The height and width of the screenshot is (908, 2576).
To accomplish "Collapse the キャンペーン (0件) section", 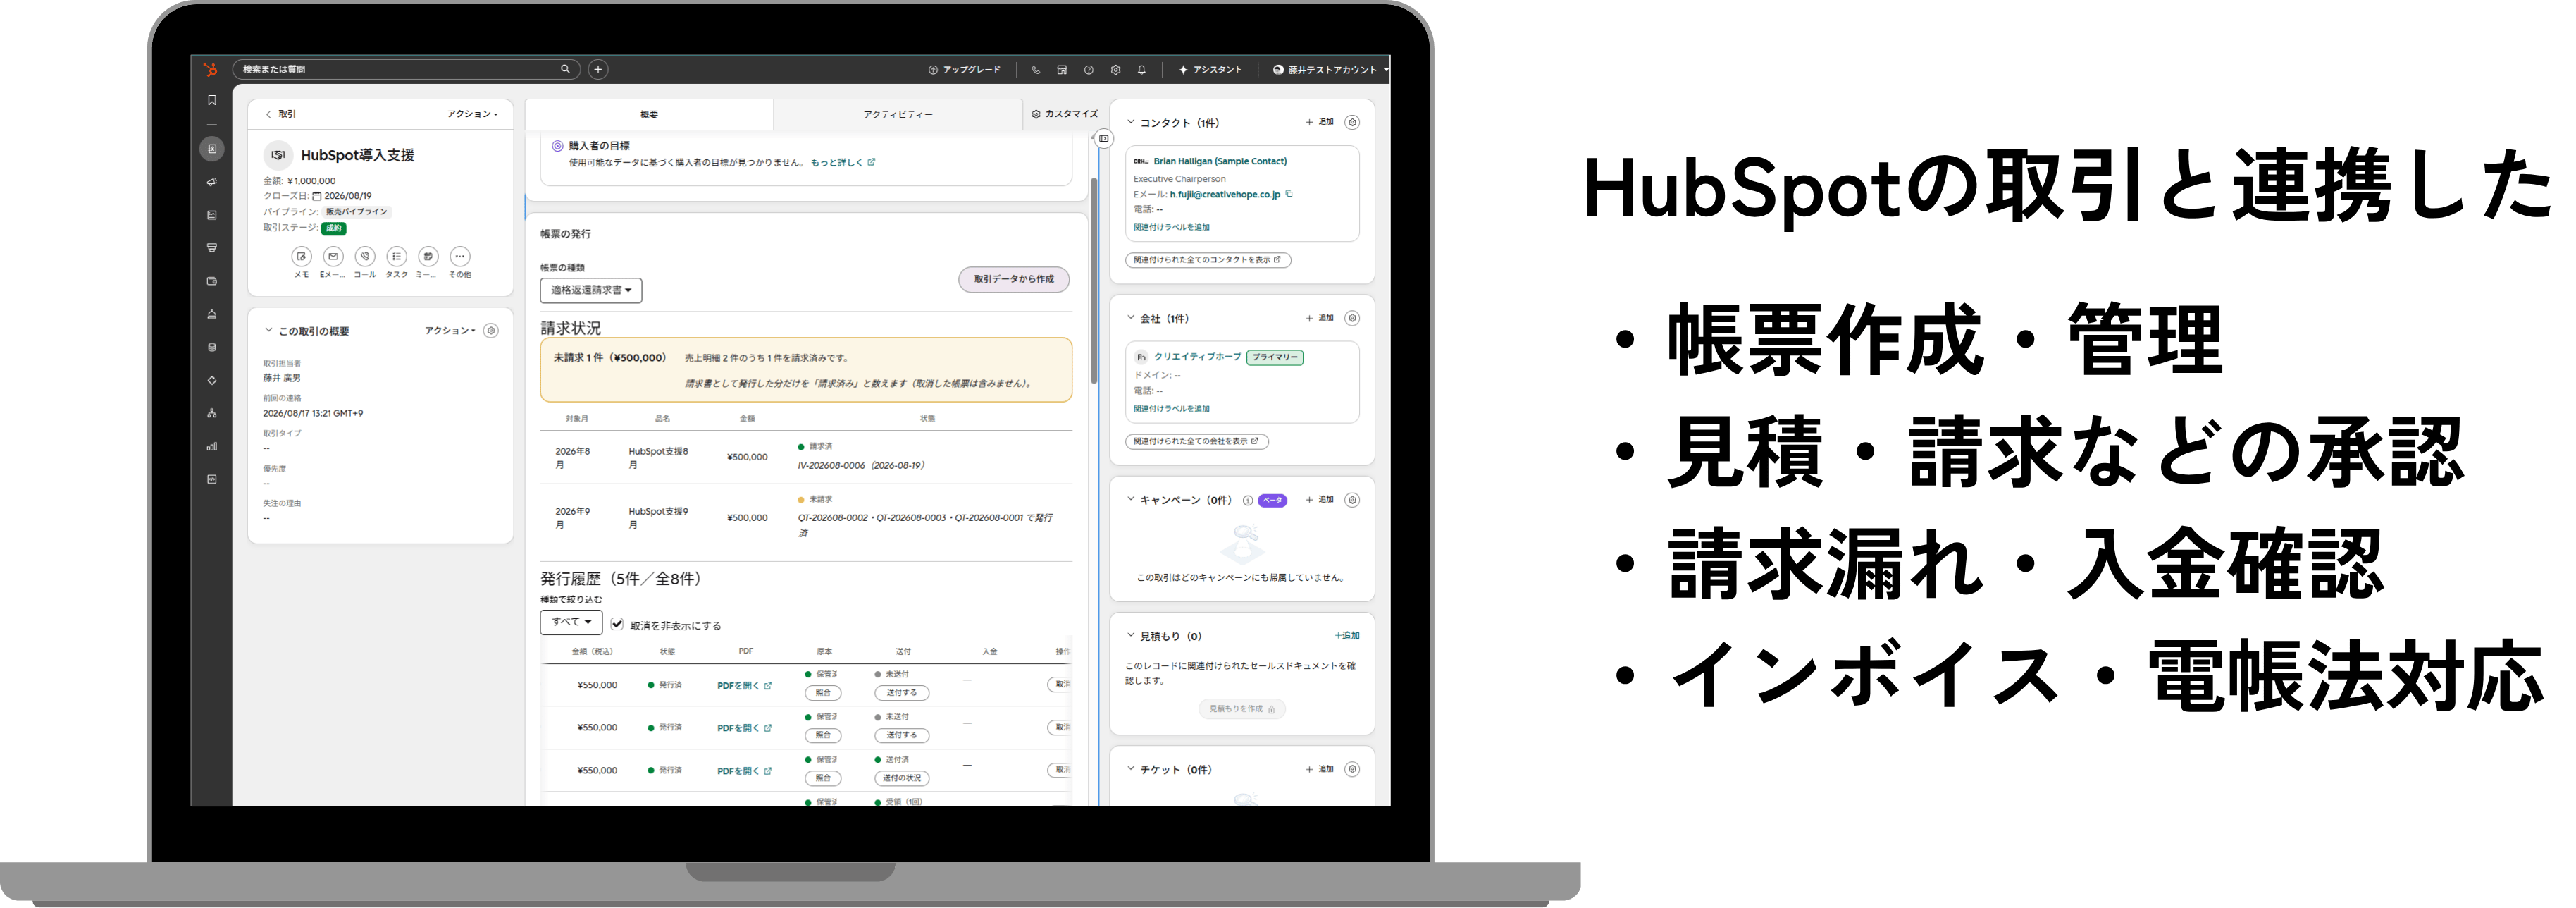I will (1131, 499).
